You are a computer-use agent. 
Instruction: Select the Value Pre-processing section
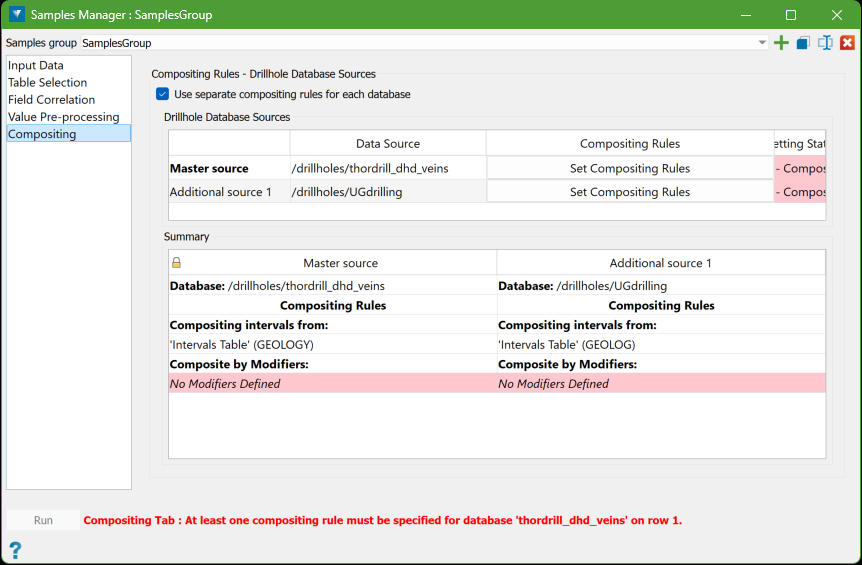pyautogui.click(x=63, y=116)
